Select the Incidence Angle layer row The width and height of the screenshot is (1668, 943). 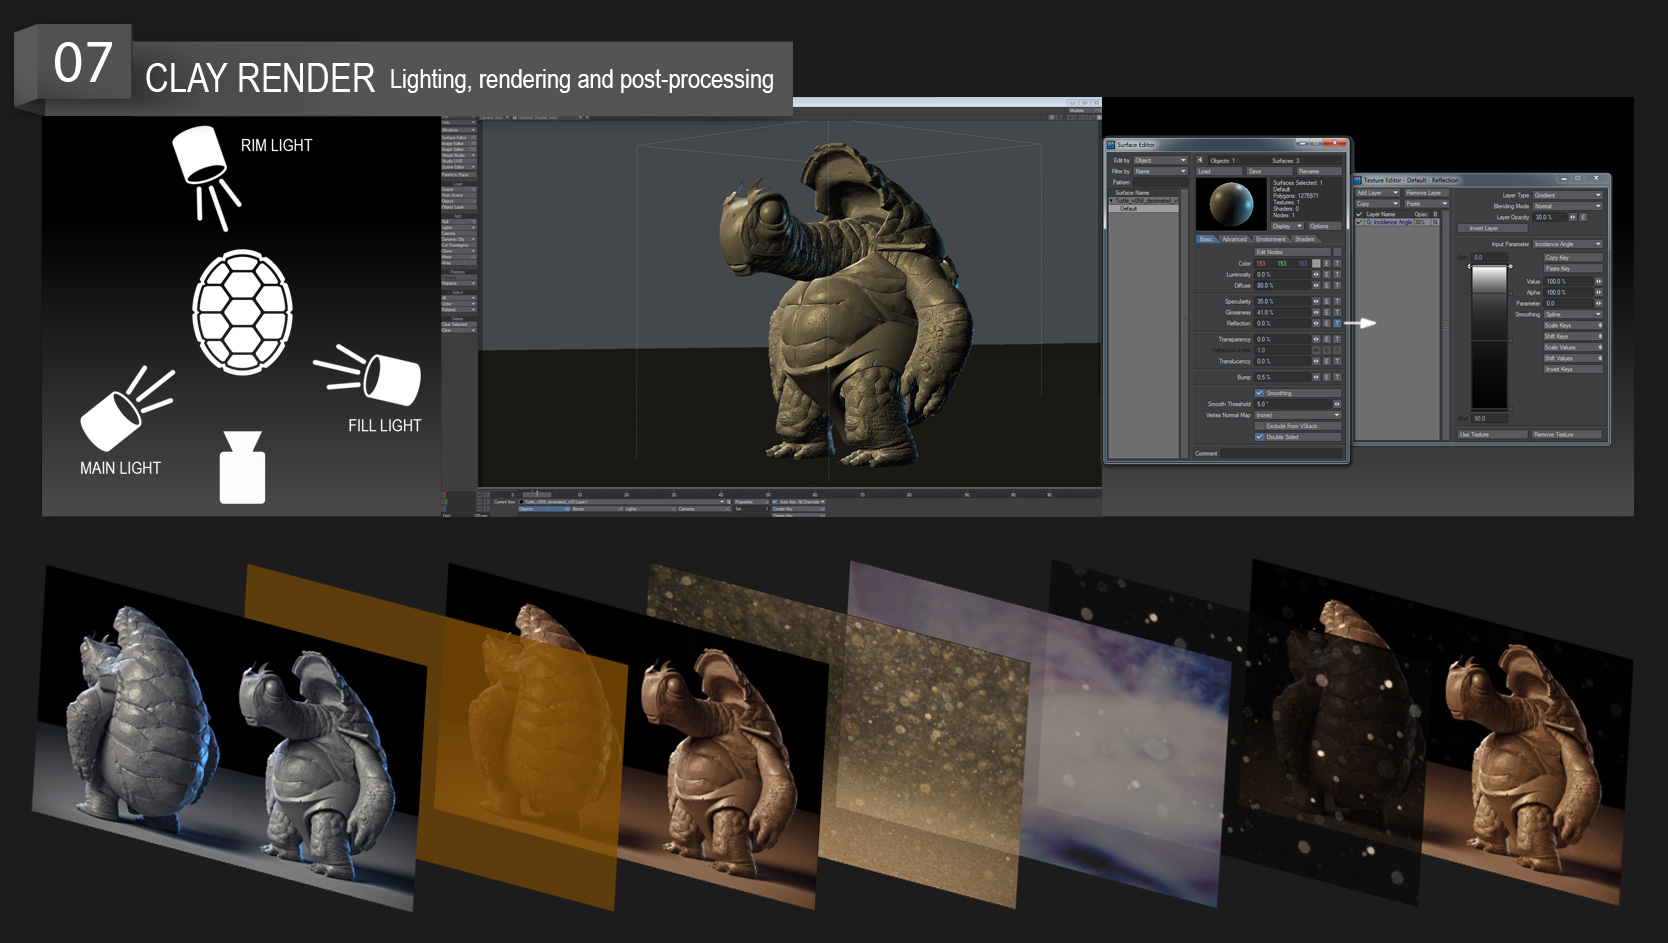pyautogui.click(x=1397, y=222)
